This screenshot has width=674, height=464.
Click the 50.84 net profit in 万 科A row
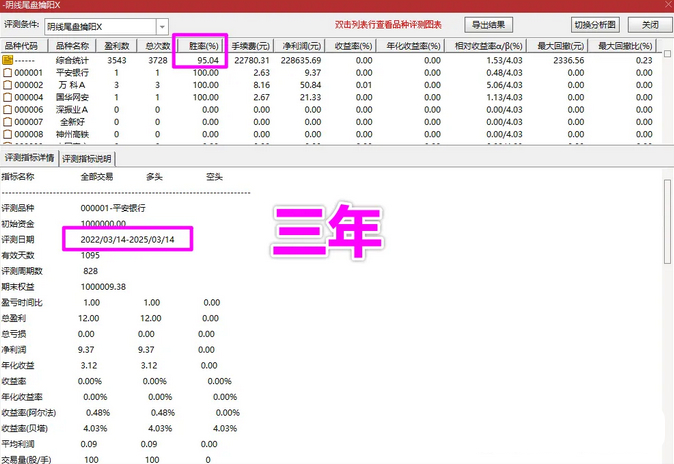[x=310, y=85]
